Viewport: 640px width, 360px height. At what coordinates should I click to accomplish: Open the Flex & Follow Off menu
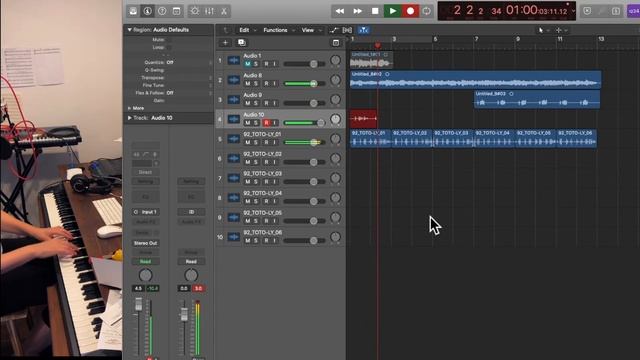click(x=170, y=93)
